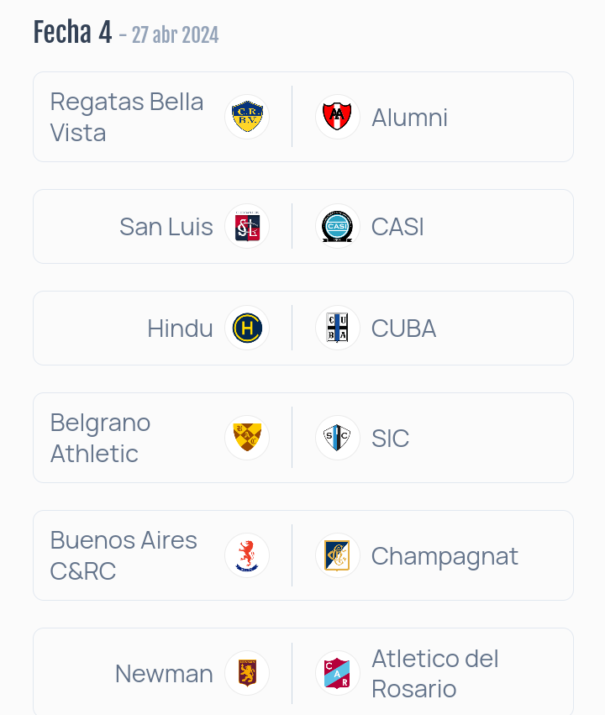
Task: Click the Newman team name
Action: (x=164, y=674)
